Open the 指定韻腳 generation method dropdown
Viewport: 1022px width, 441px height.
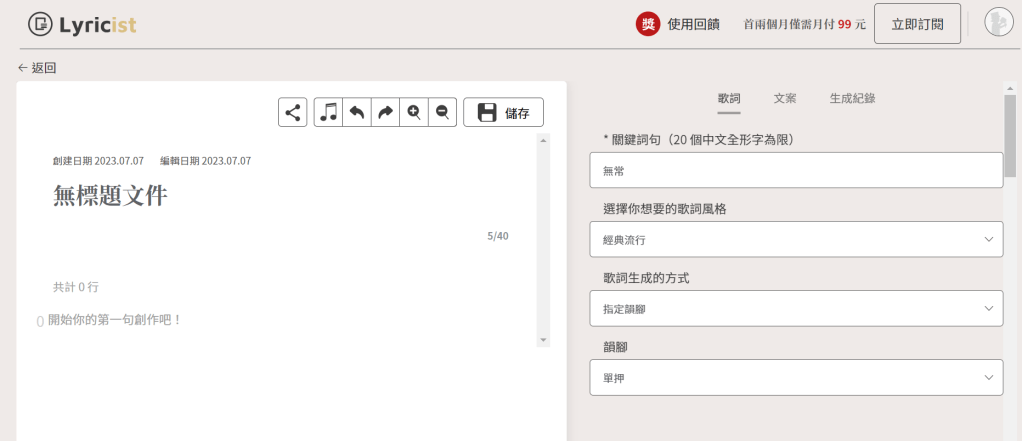[x=796, y=309]
